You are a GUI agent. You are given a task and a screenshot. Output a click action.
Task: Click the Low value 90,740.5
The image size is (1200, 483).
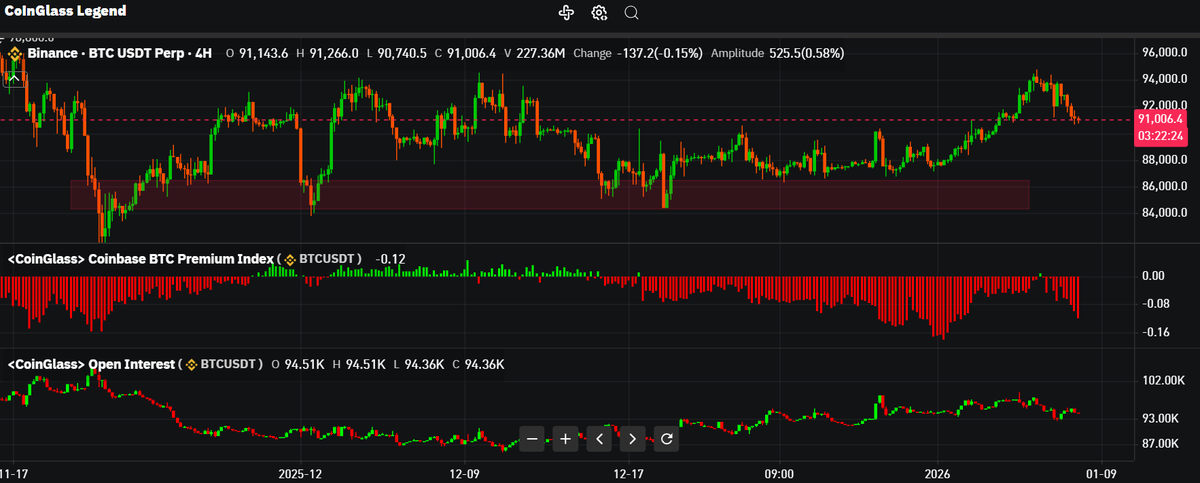point(402,53)
